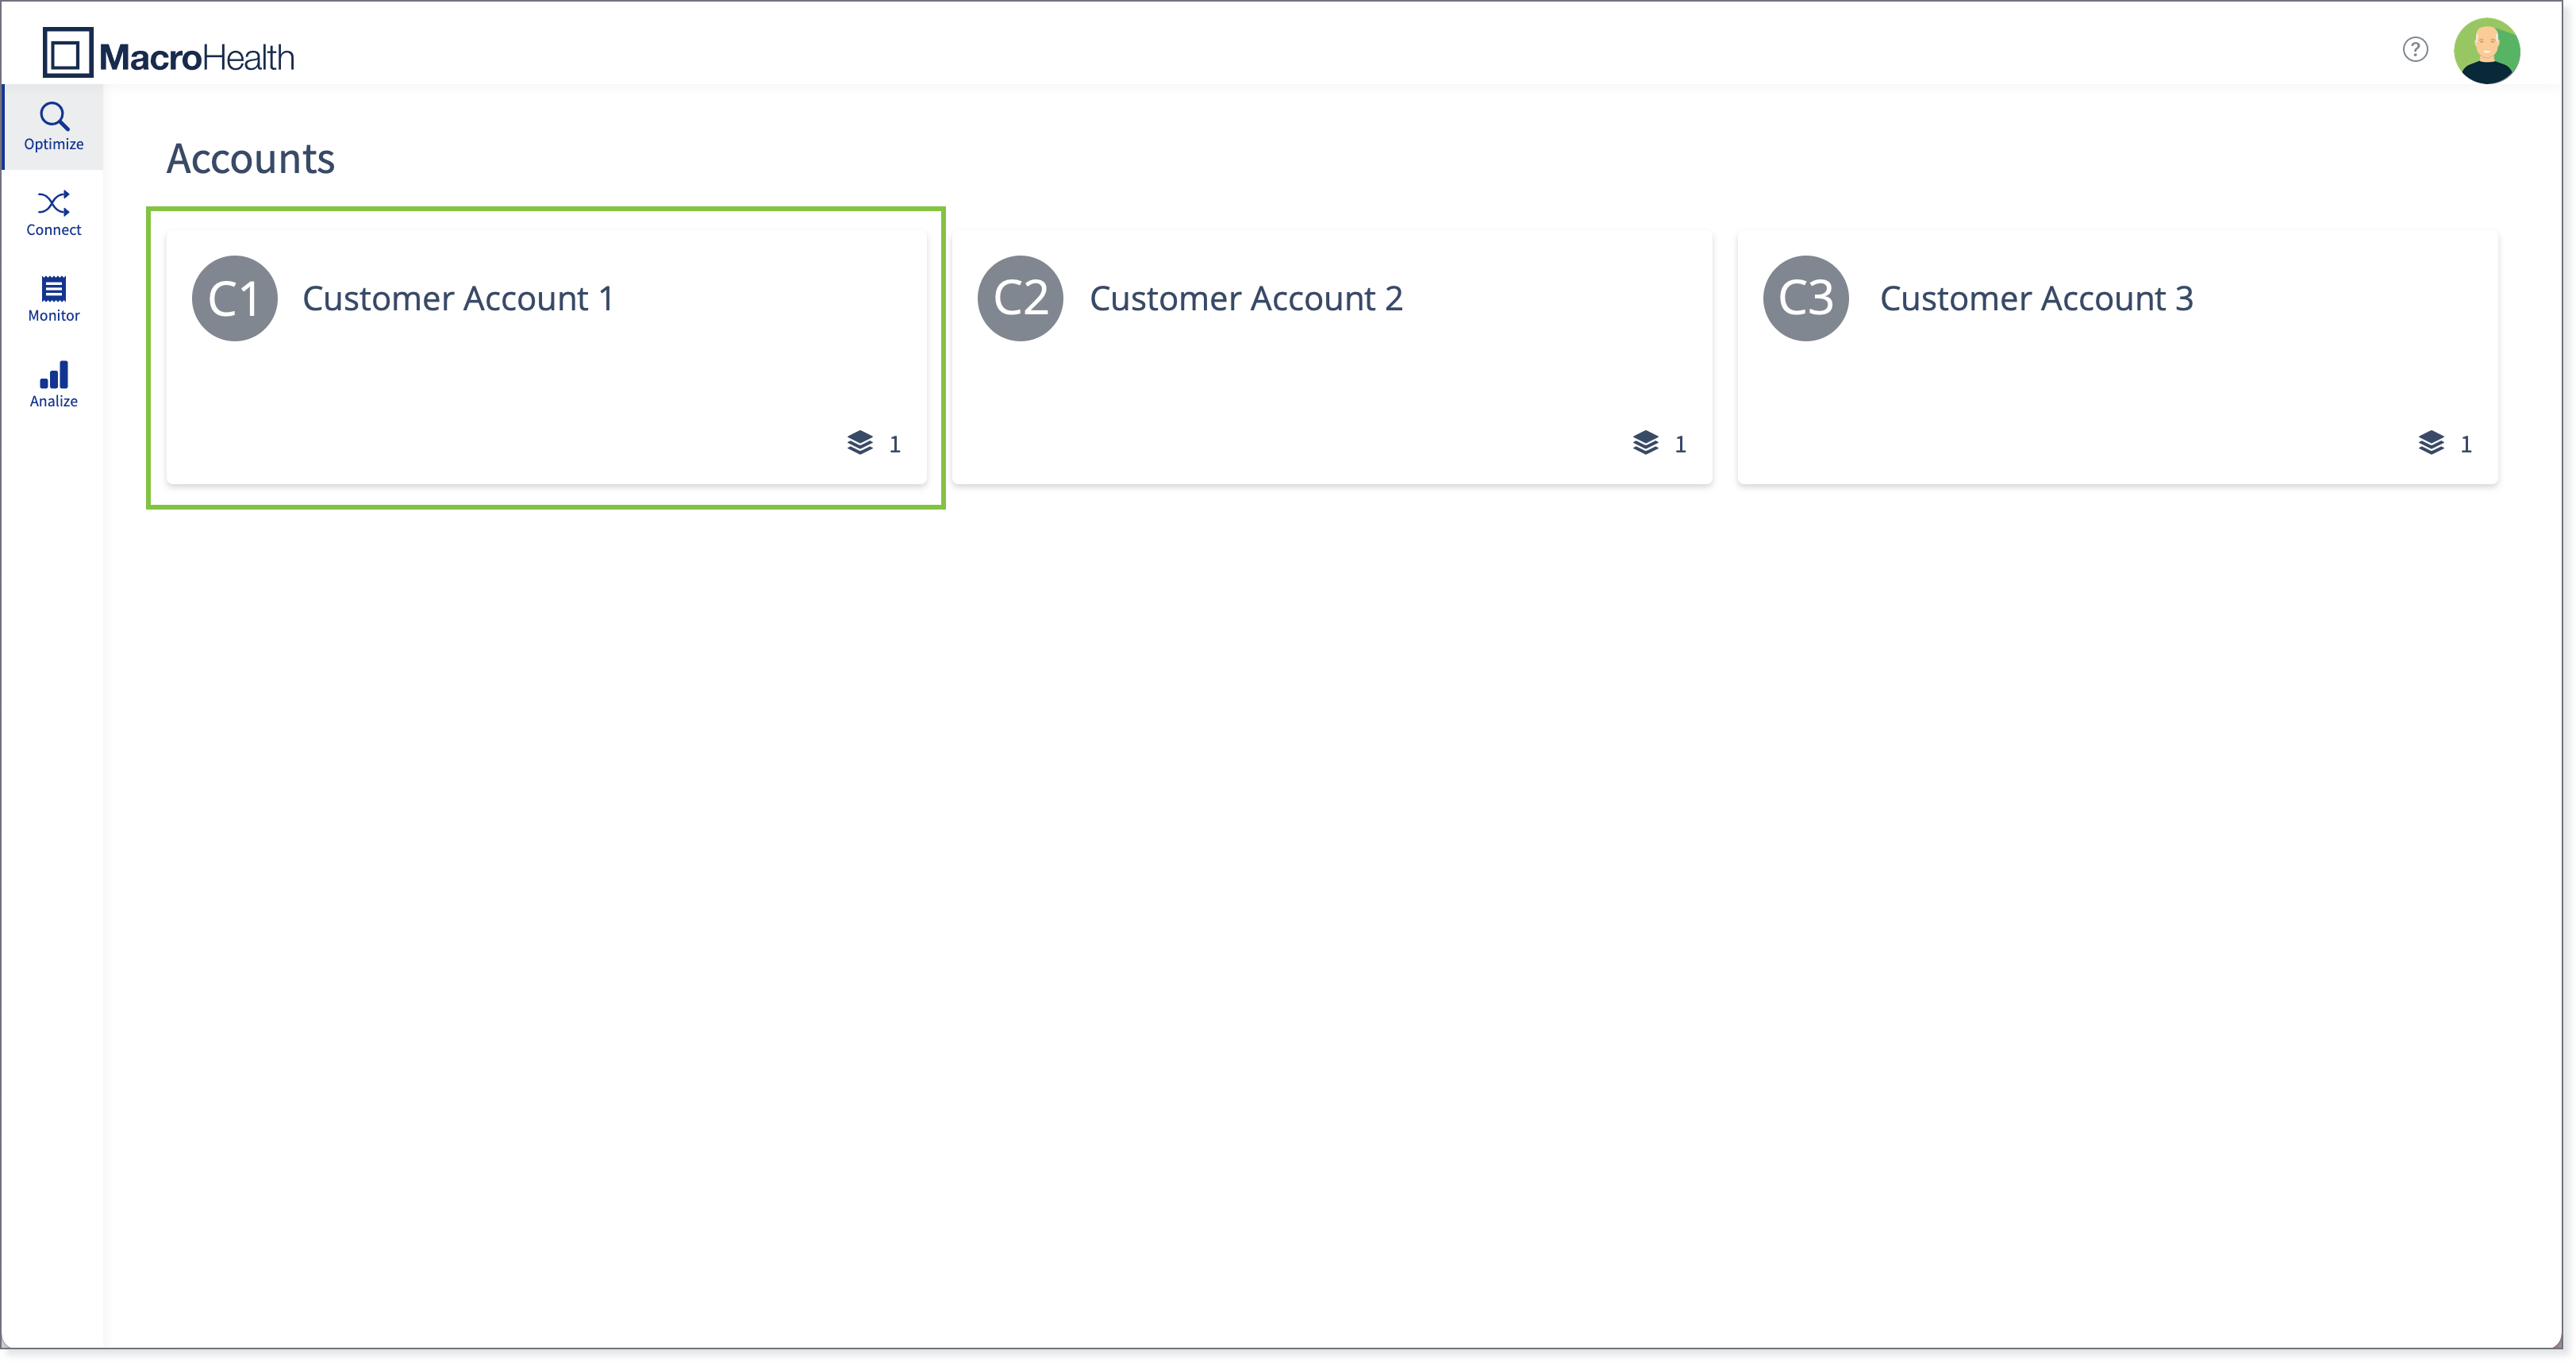Image resolution: width=2576 pixels, height=1362 pixels.
Task: Open Customer Account 2 title
Action: [x=1246, y=298]
